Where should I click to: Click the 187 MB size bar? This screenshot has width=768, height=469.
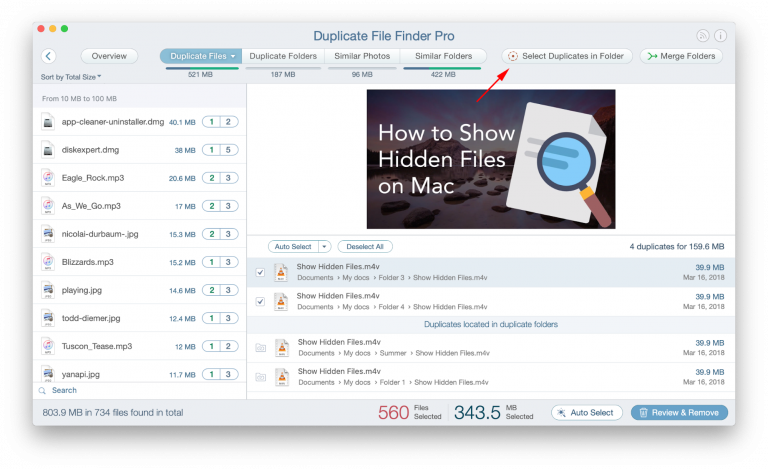[283, 69]
